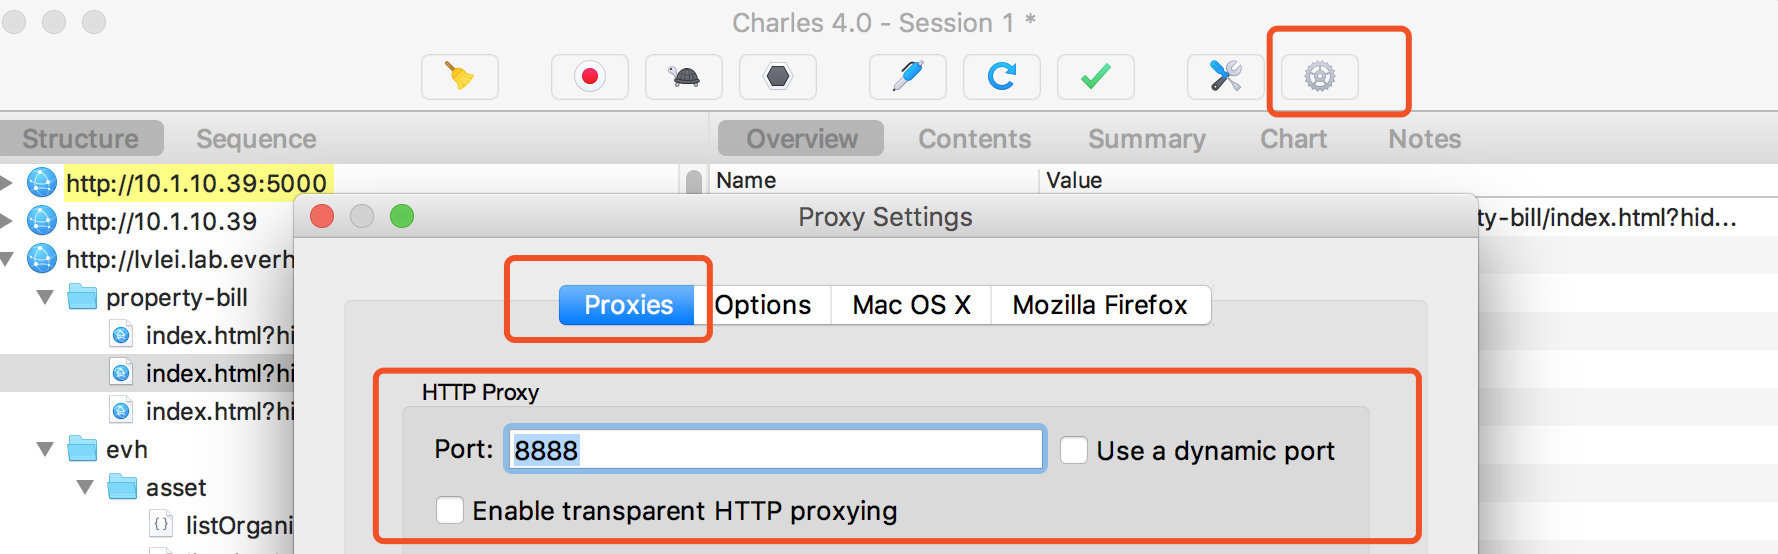Click the broom clear session icon
Screen dimensions: 1778x554
tap(459, 77)
